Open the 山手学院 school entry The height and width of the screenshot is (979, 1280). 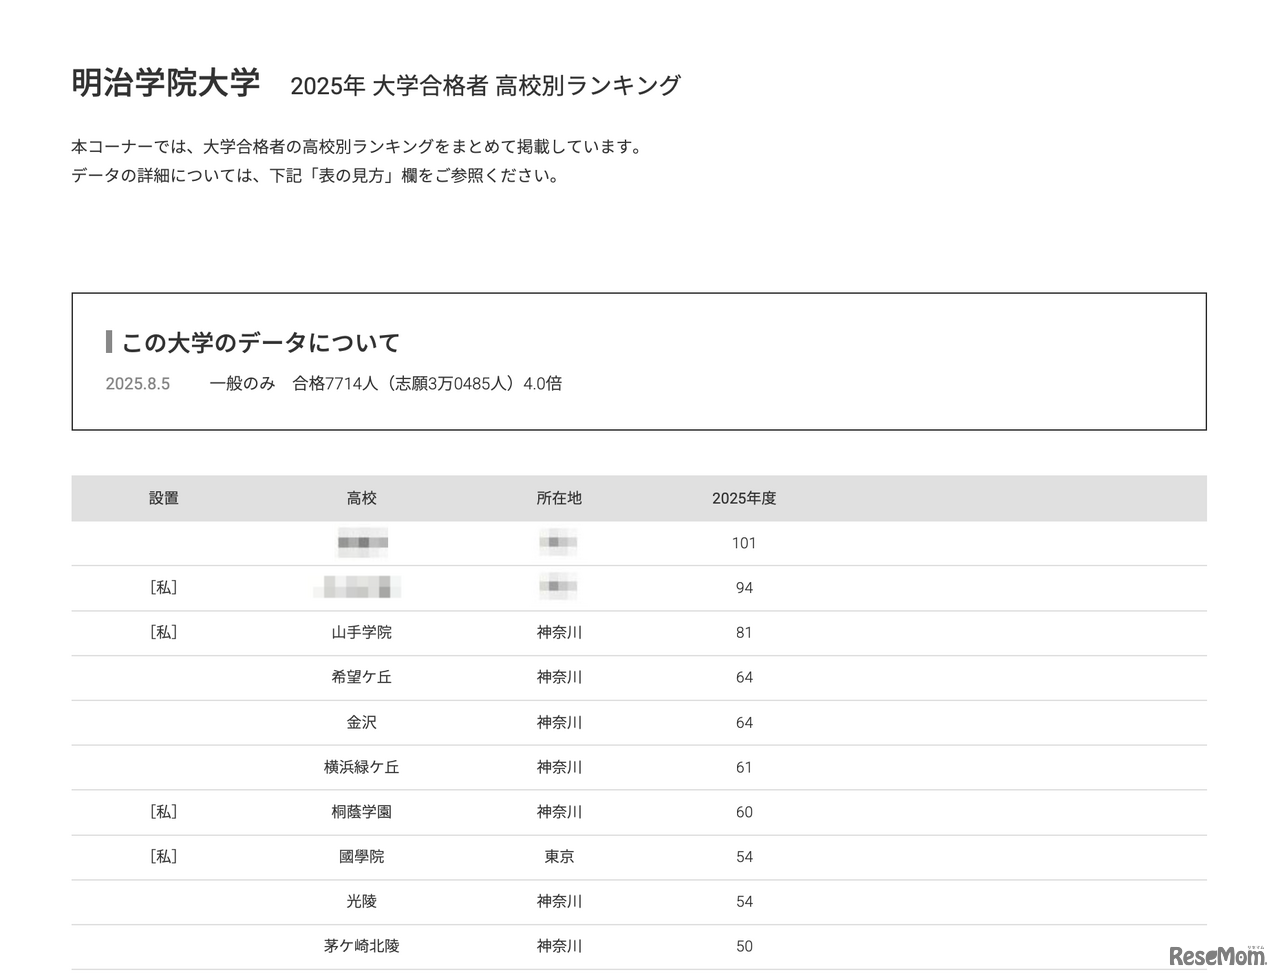tap(362, 632)
